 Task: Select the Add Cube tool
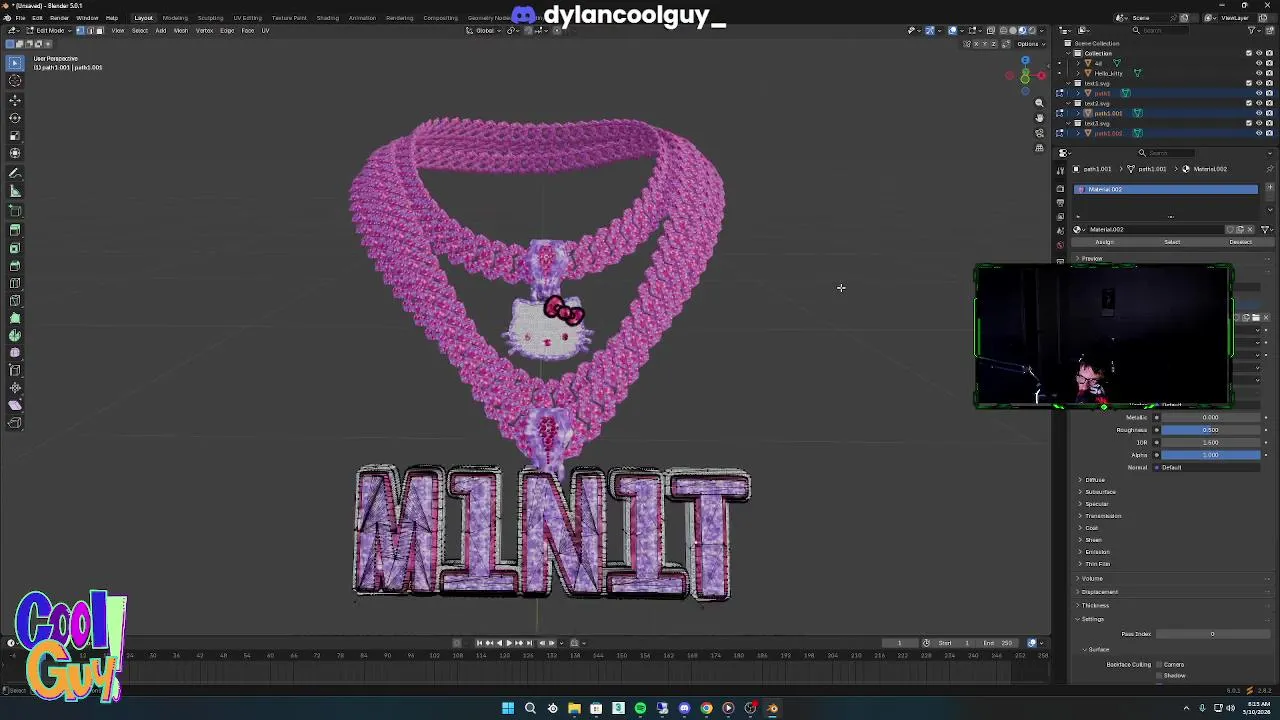15,211
